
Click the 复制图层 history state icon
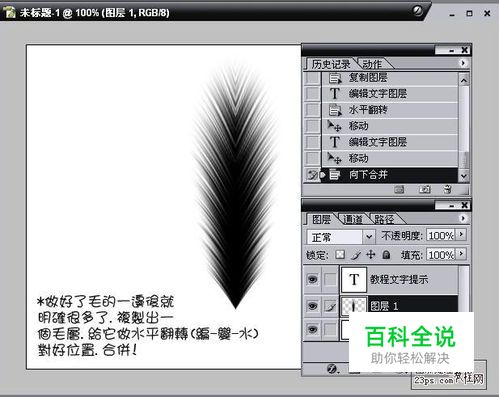point(335,78)
